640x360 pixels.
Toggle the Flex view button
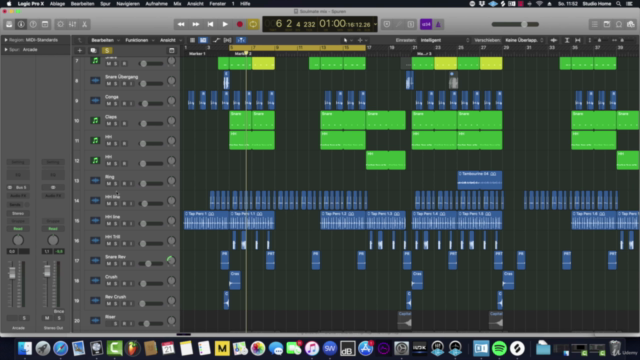tap(227, 40)
